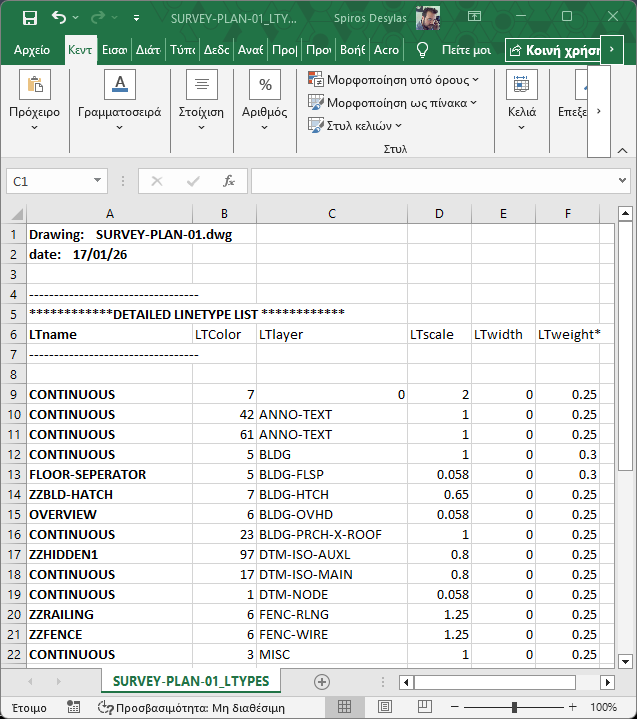This screenshot has height=719, width=637.
Task: Switch to the Κεντρική ribbon tab
Action: [x=80, y=50]
